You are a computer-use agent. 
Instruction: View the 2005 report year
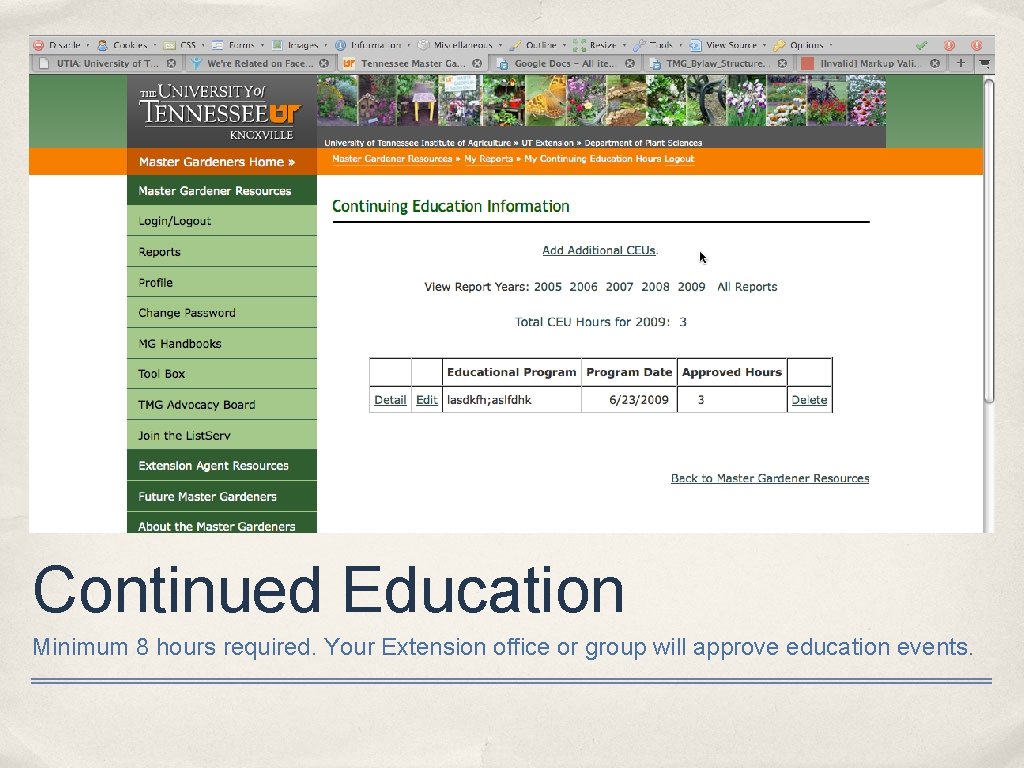547,287
